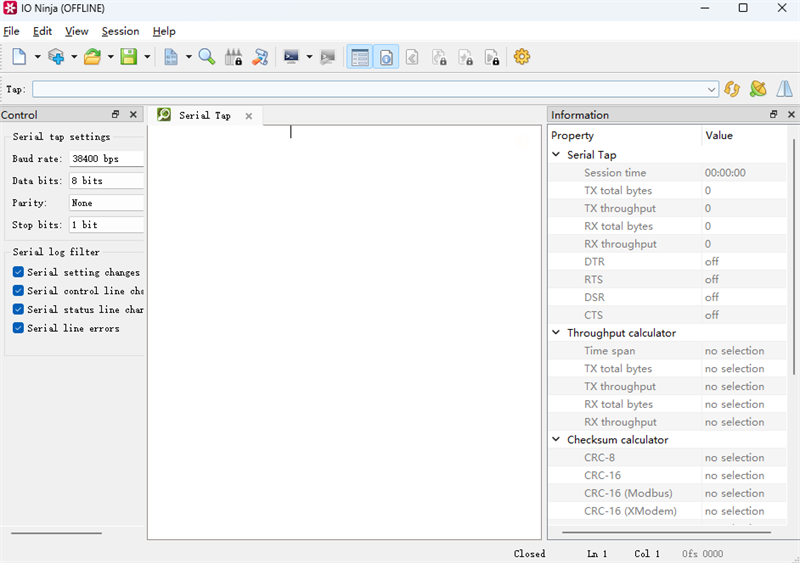Click the blue flip icon beside Tap
800x563 pixels.
click(x=785, y=89)
